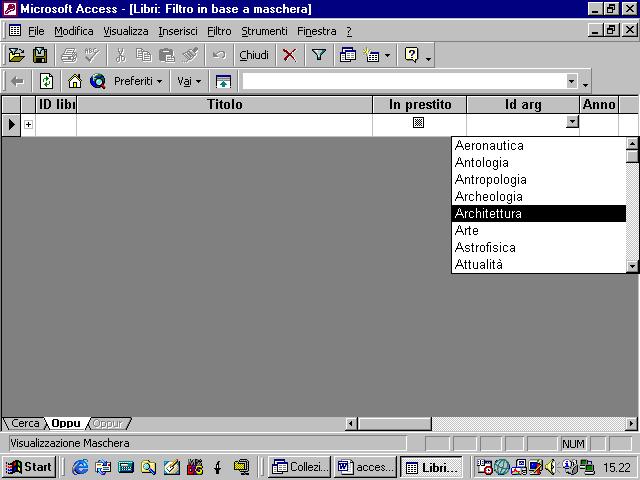The width and height of the screenshot is (640, 480).
Task: Click the Cut scissors icon
Action: (120, 55)
